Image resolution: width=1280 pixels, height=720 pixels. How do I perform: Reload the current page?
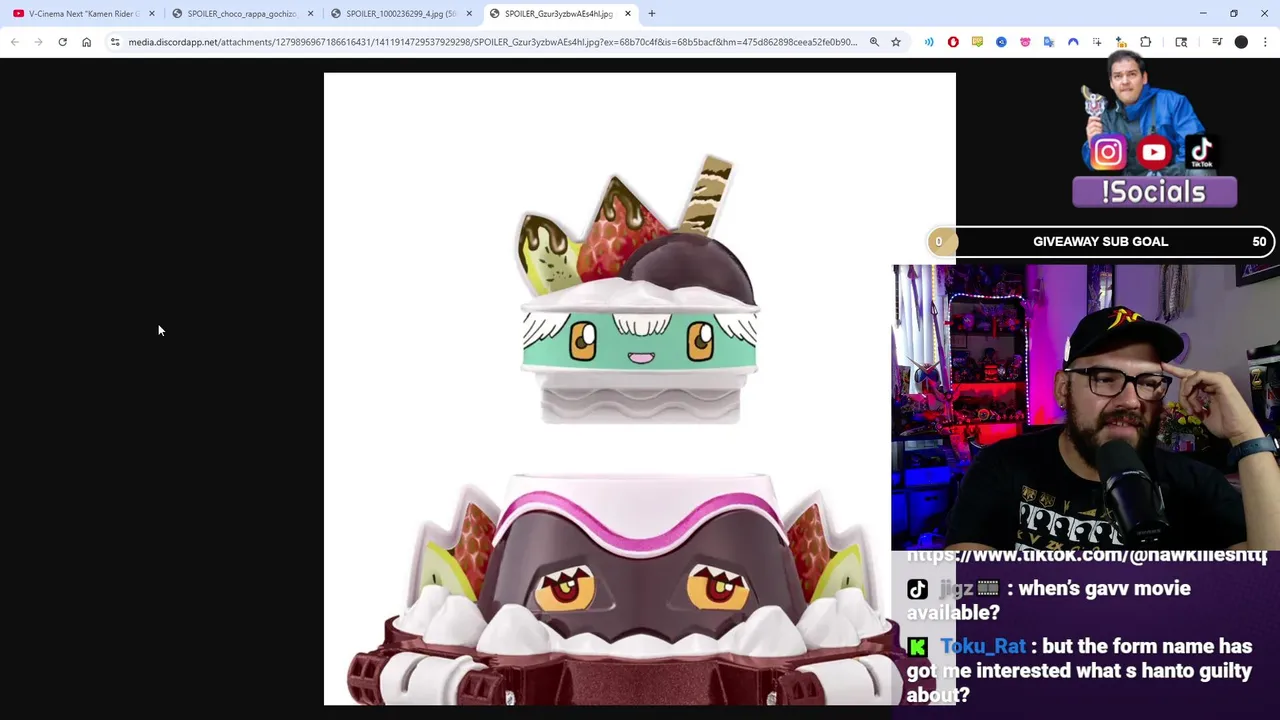pyautogui.click(x=62, y=42)
